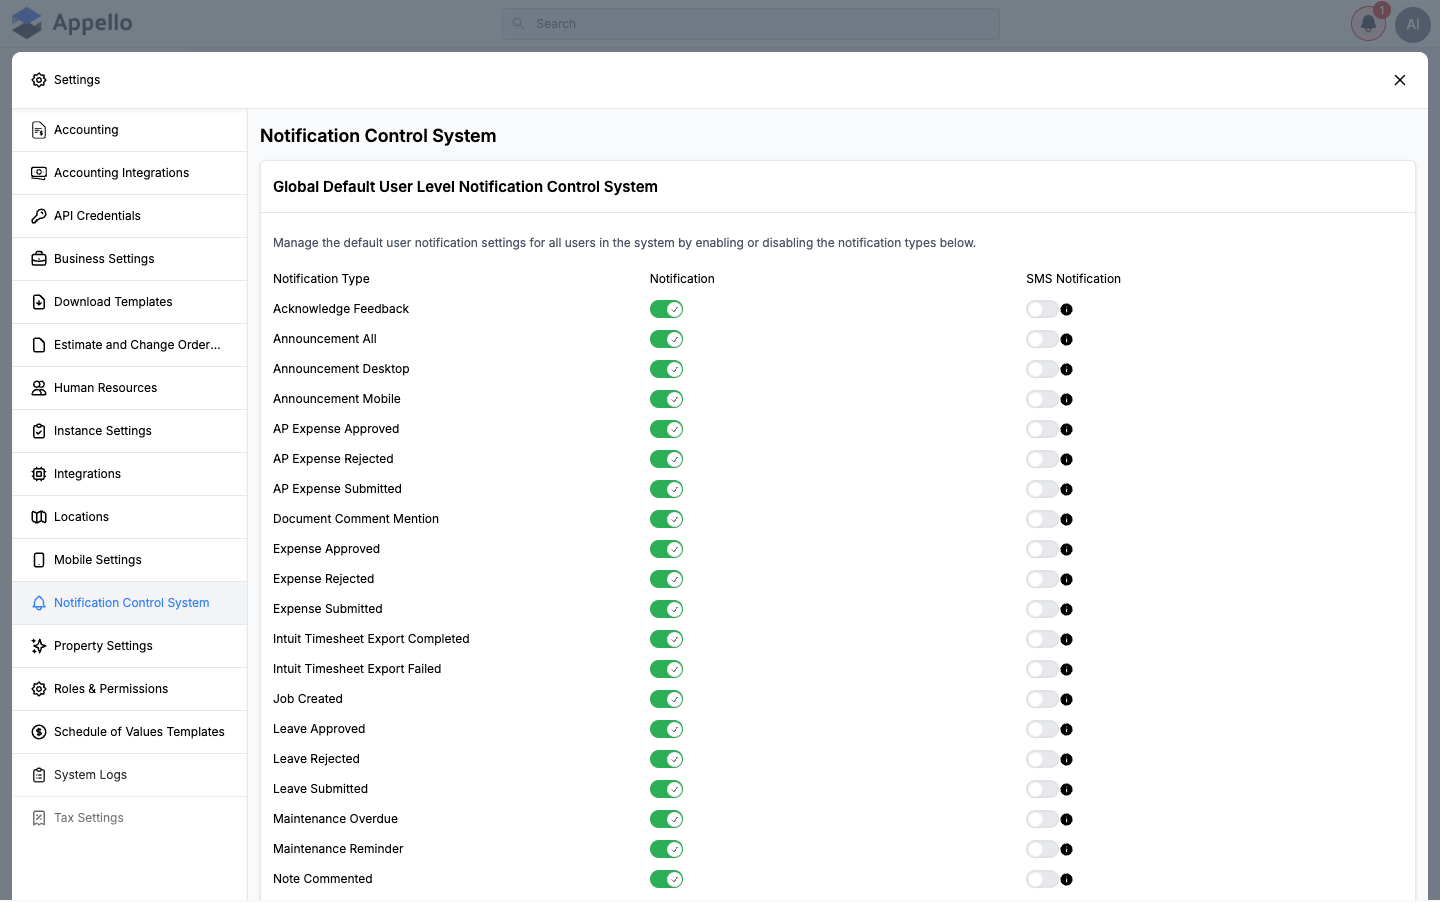Disable Acknowledge Feedback notification toggle
Viewport: 1440px width, 918px height.
coord(666,309)
